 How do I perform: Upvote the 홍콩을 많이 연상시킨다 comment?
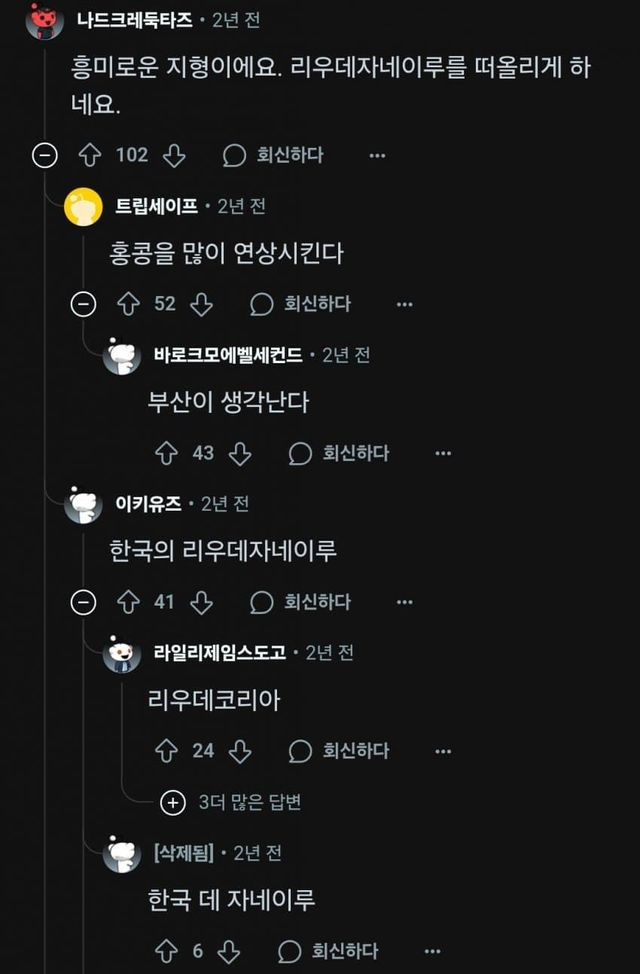pyautogui.click(x=128, y=304)
